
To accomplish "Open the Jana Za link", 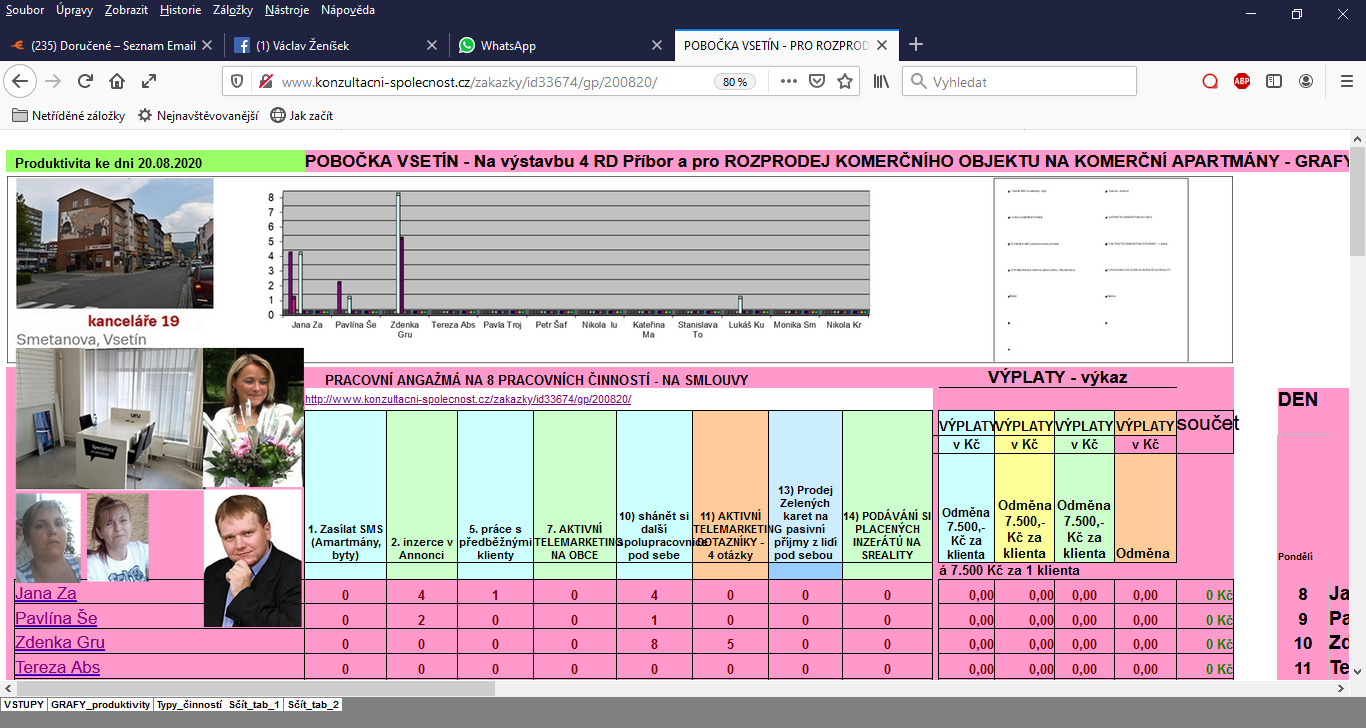I will pos(45,593).
